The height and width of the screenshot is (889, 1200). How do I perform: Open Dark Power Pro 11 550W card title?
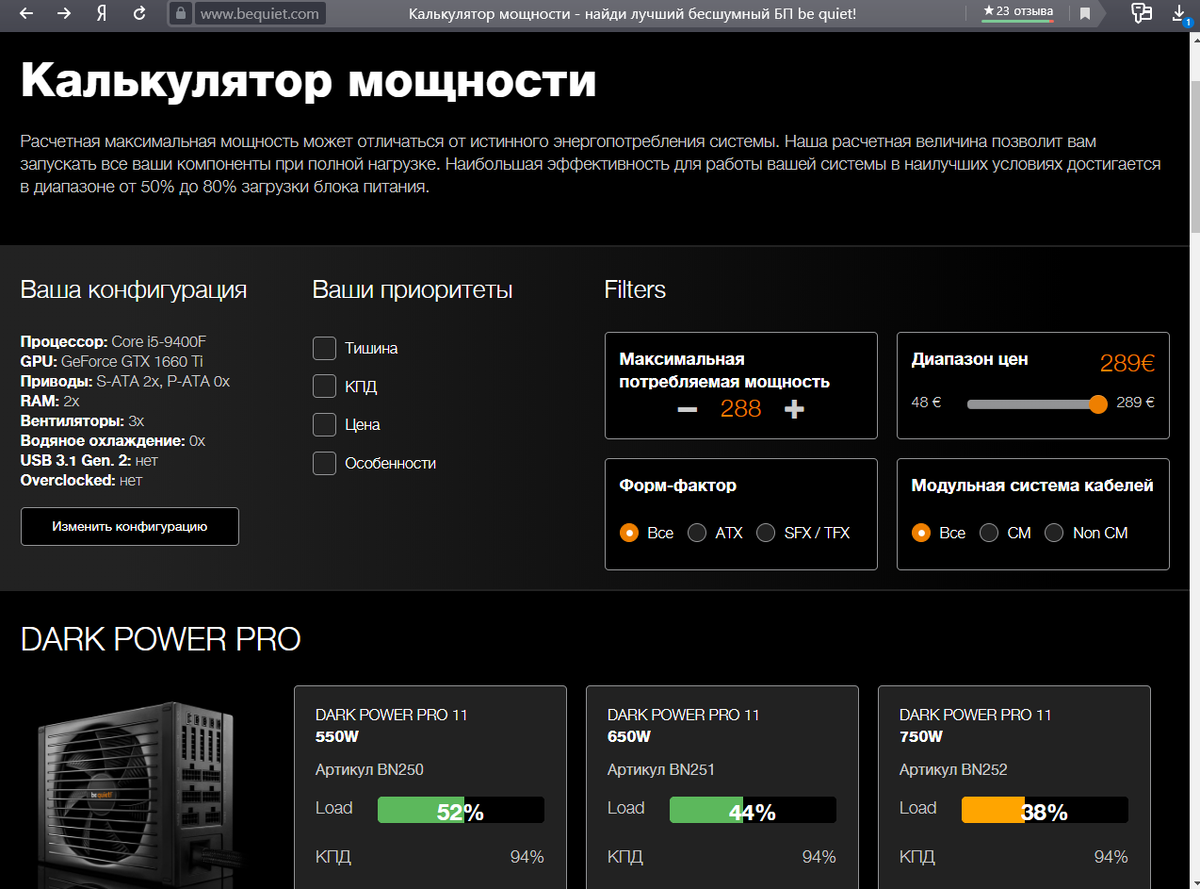coord(392,725)
